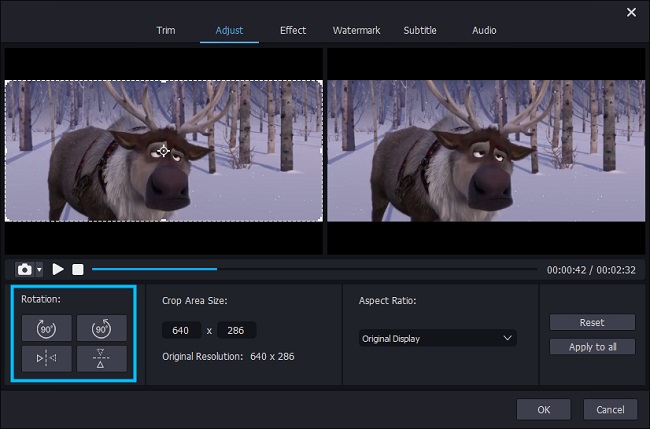Click the crop height field 286
This screenshot has height=429, width=650.
[x=236, y=330]
